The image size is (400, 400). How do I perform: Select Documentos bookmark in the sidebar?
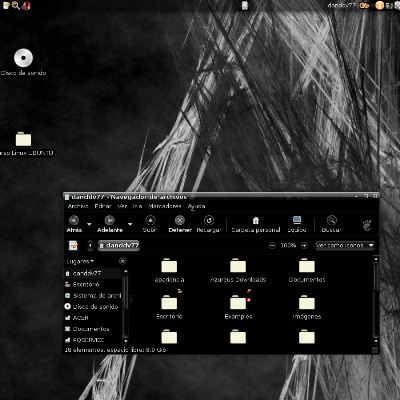(x=92, y=329)
